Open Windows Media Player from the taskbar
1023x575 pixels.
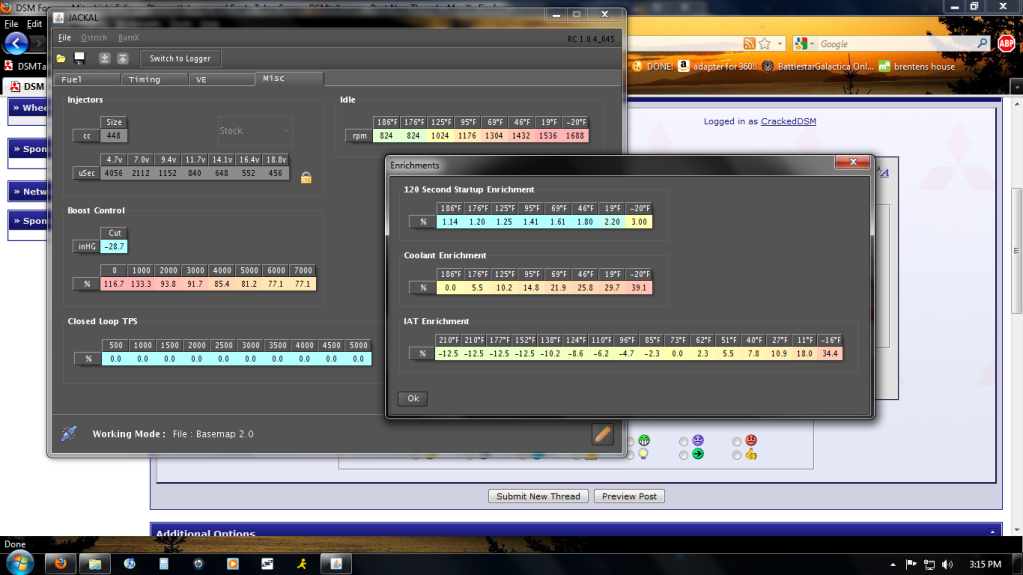[x=233, y=563]
